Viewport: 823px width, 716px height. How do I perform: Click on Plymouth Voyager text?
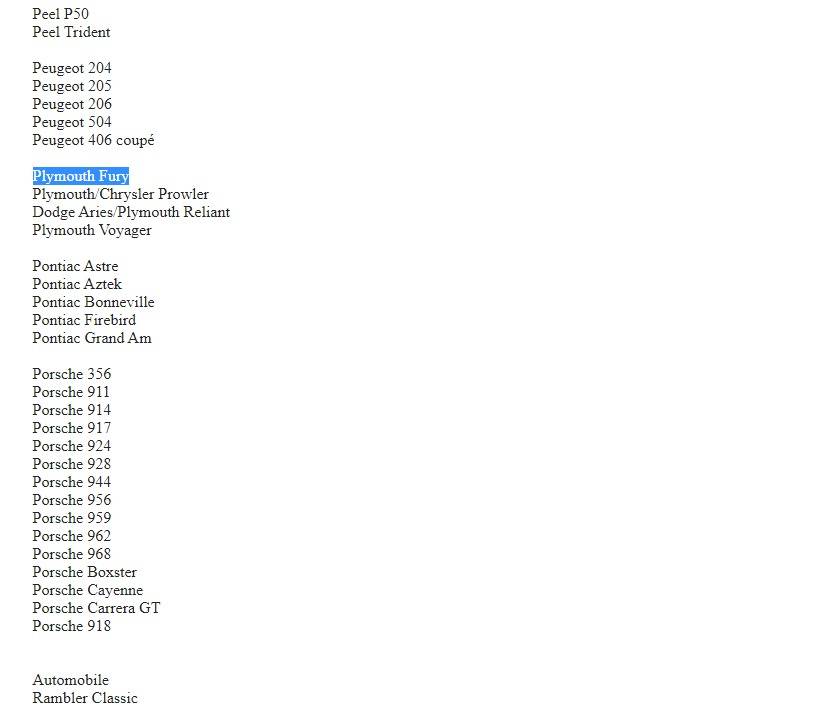92,230
